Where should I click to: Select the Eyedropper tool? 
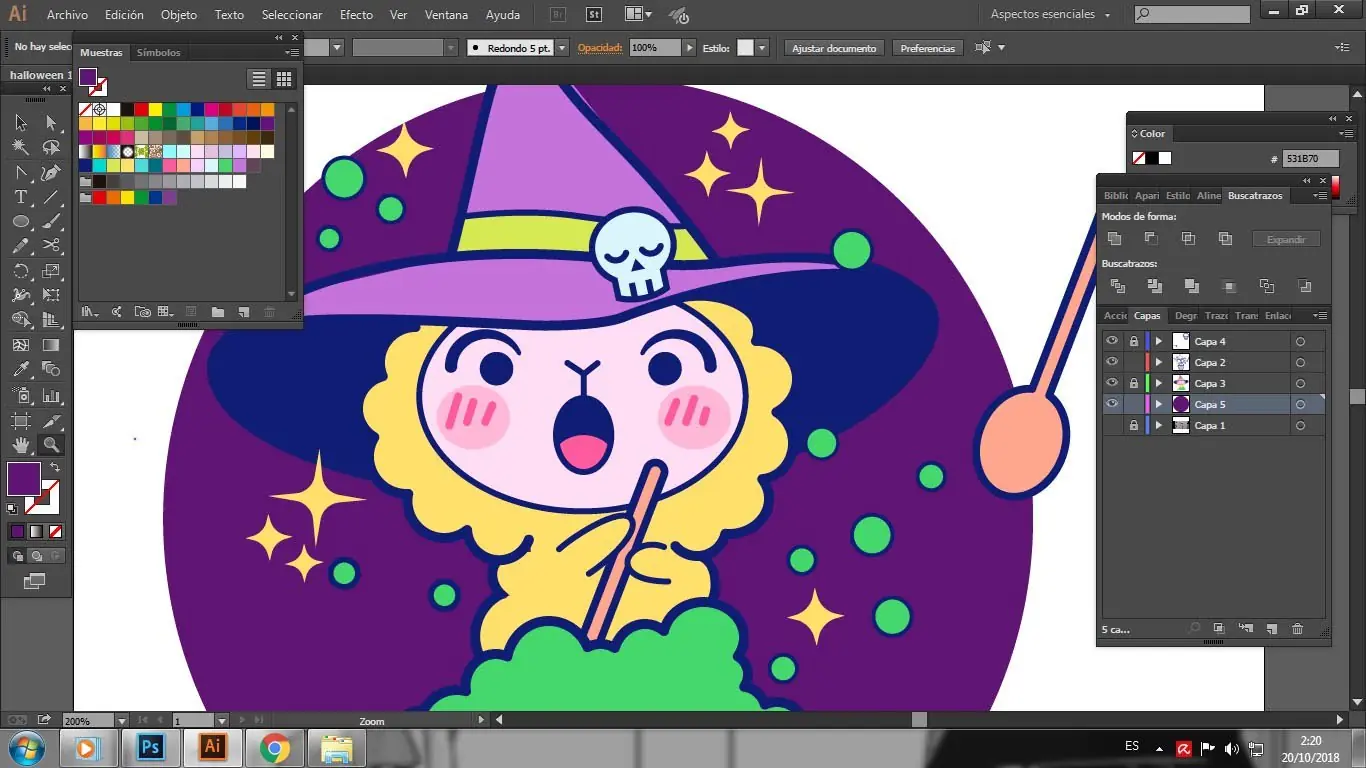(21, 370)
